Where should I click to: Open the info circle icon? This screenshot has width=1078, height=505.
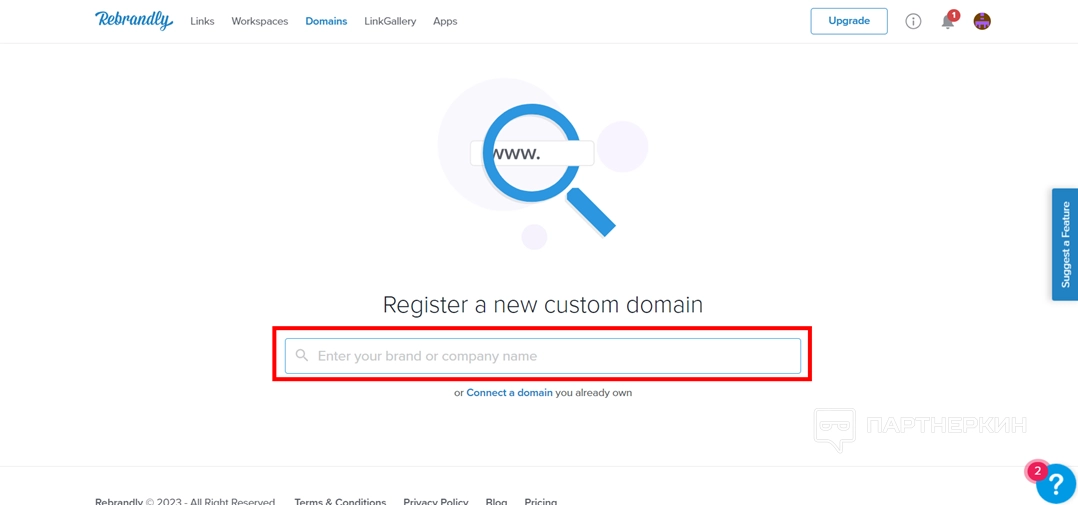coord(913,21)
